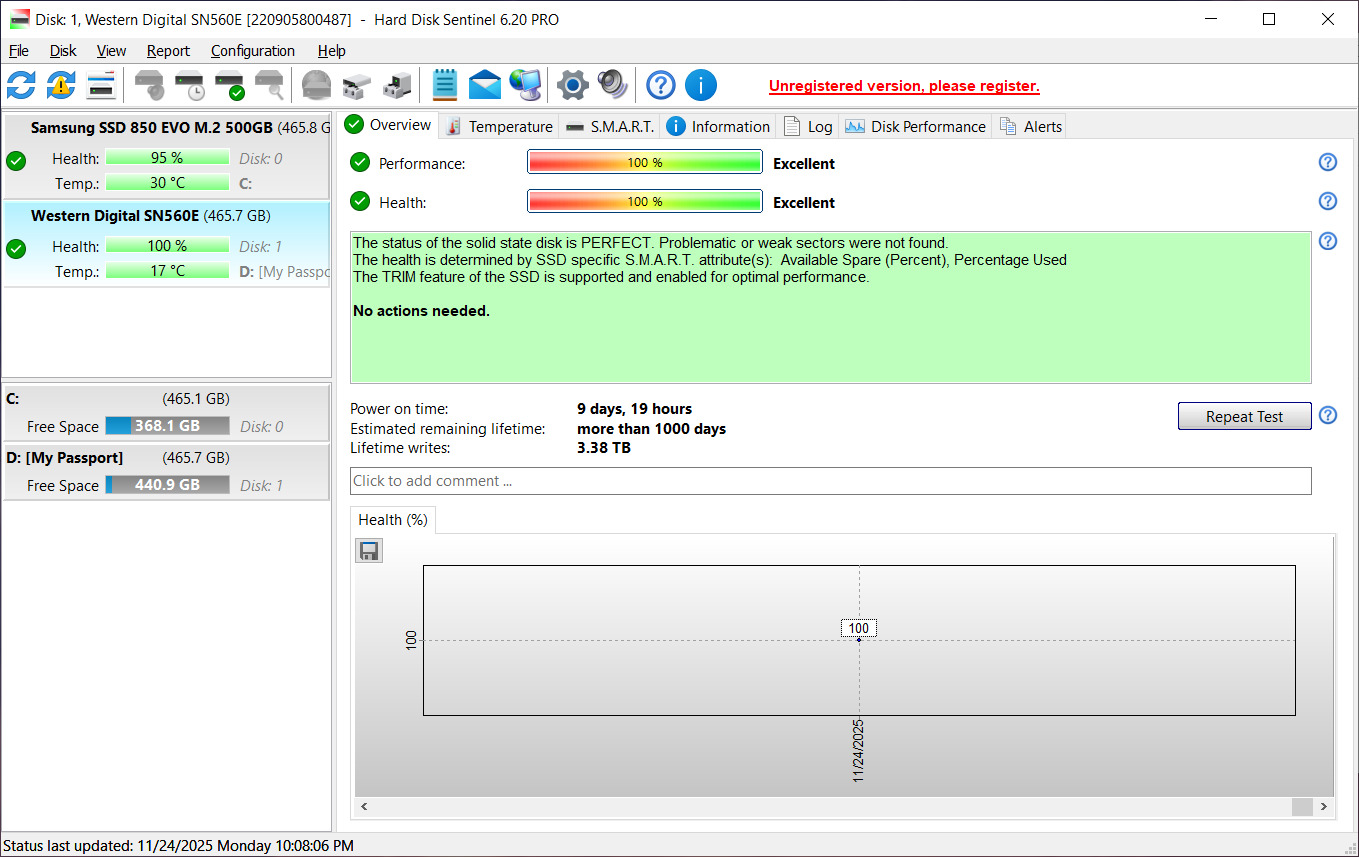1359x858 pixels.
Task: Open the File menu
Action: point(19,51)
